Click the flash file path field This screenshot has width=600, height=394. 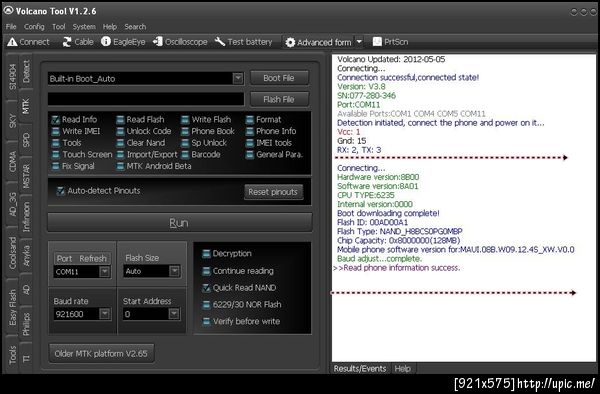tap(146, 99)
